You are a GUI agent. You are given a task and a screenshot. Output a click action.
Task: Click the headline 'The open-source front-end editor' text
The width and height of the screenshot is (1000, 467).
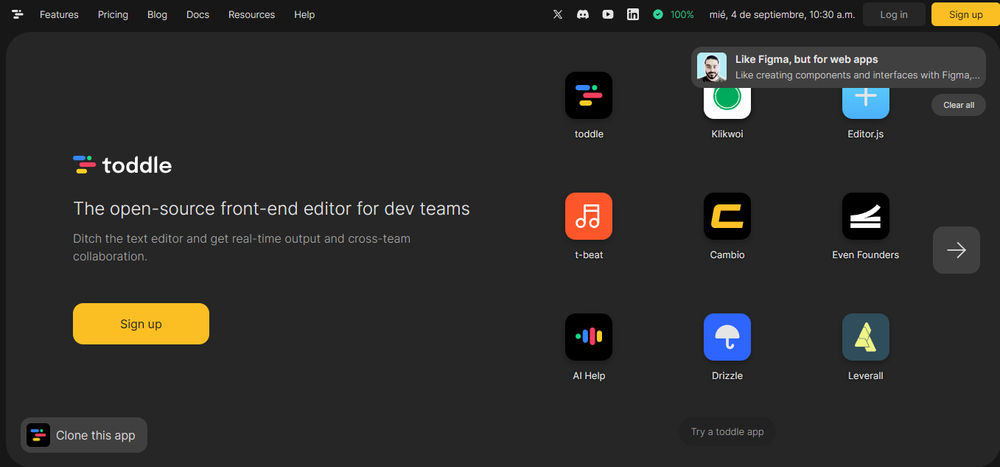(271, 209)
